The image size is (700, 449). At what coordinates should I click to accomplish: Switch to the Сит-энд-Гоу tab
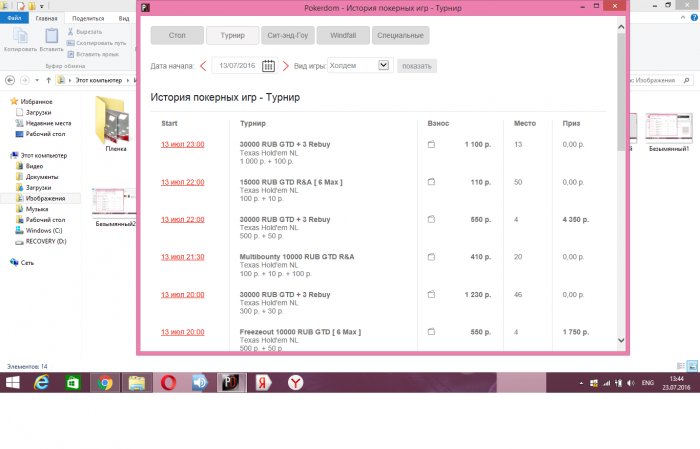[288, 35]
